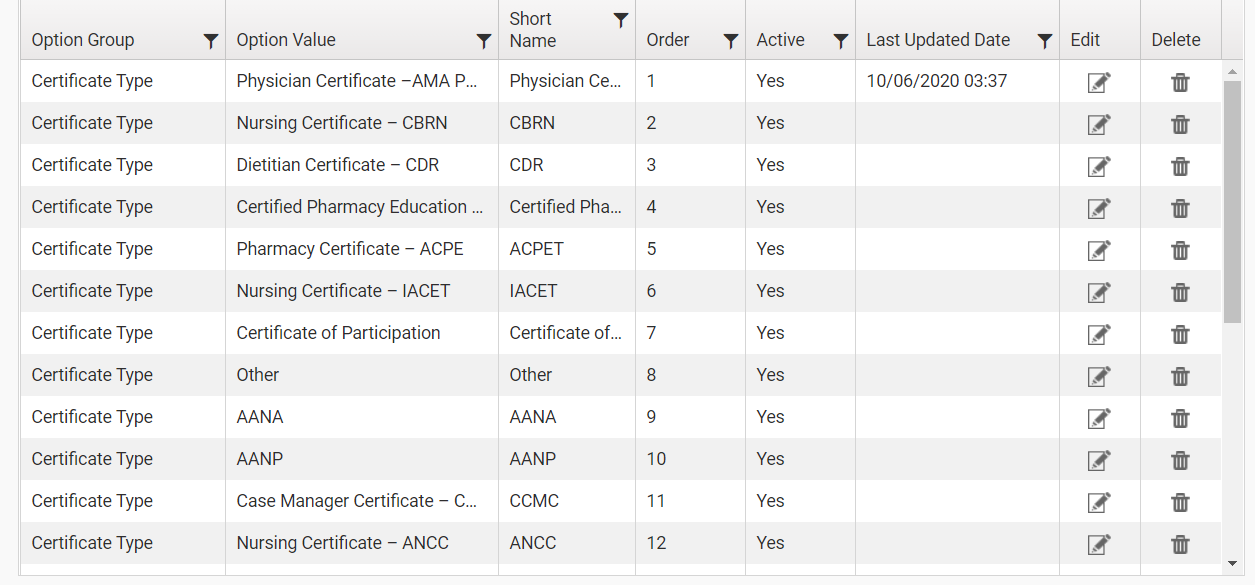Filter the Order column
This screenshot has width=1255, height=585.
point(731,41)
